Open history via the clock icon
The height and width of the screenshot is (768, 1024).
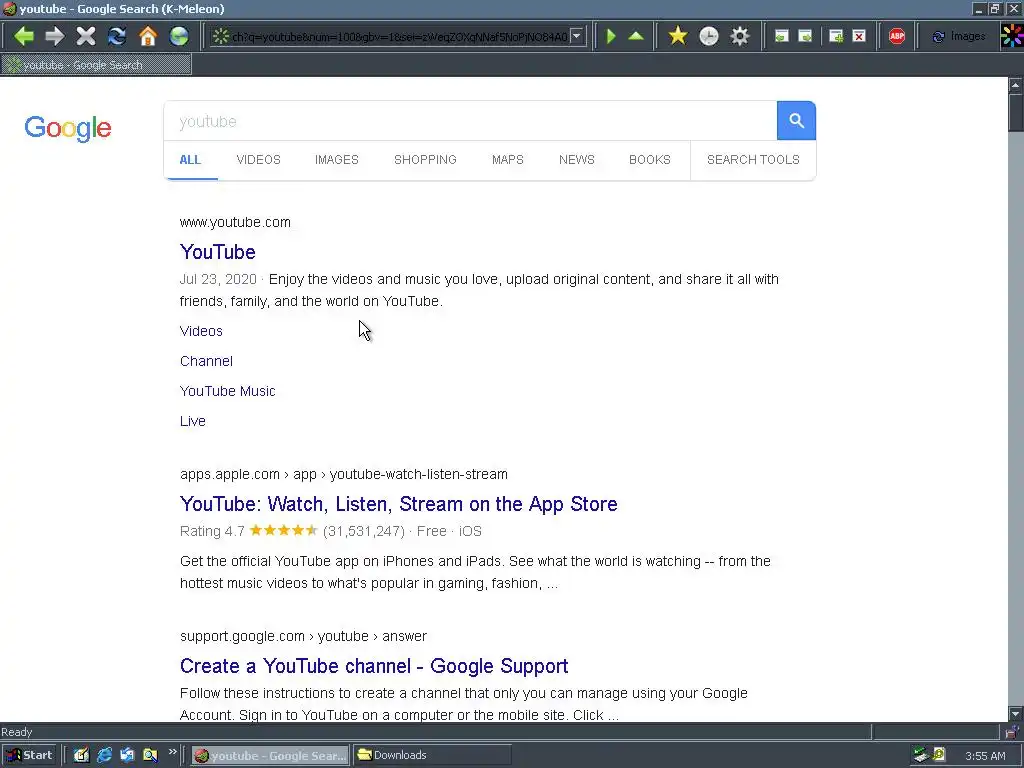pos(709,36)
